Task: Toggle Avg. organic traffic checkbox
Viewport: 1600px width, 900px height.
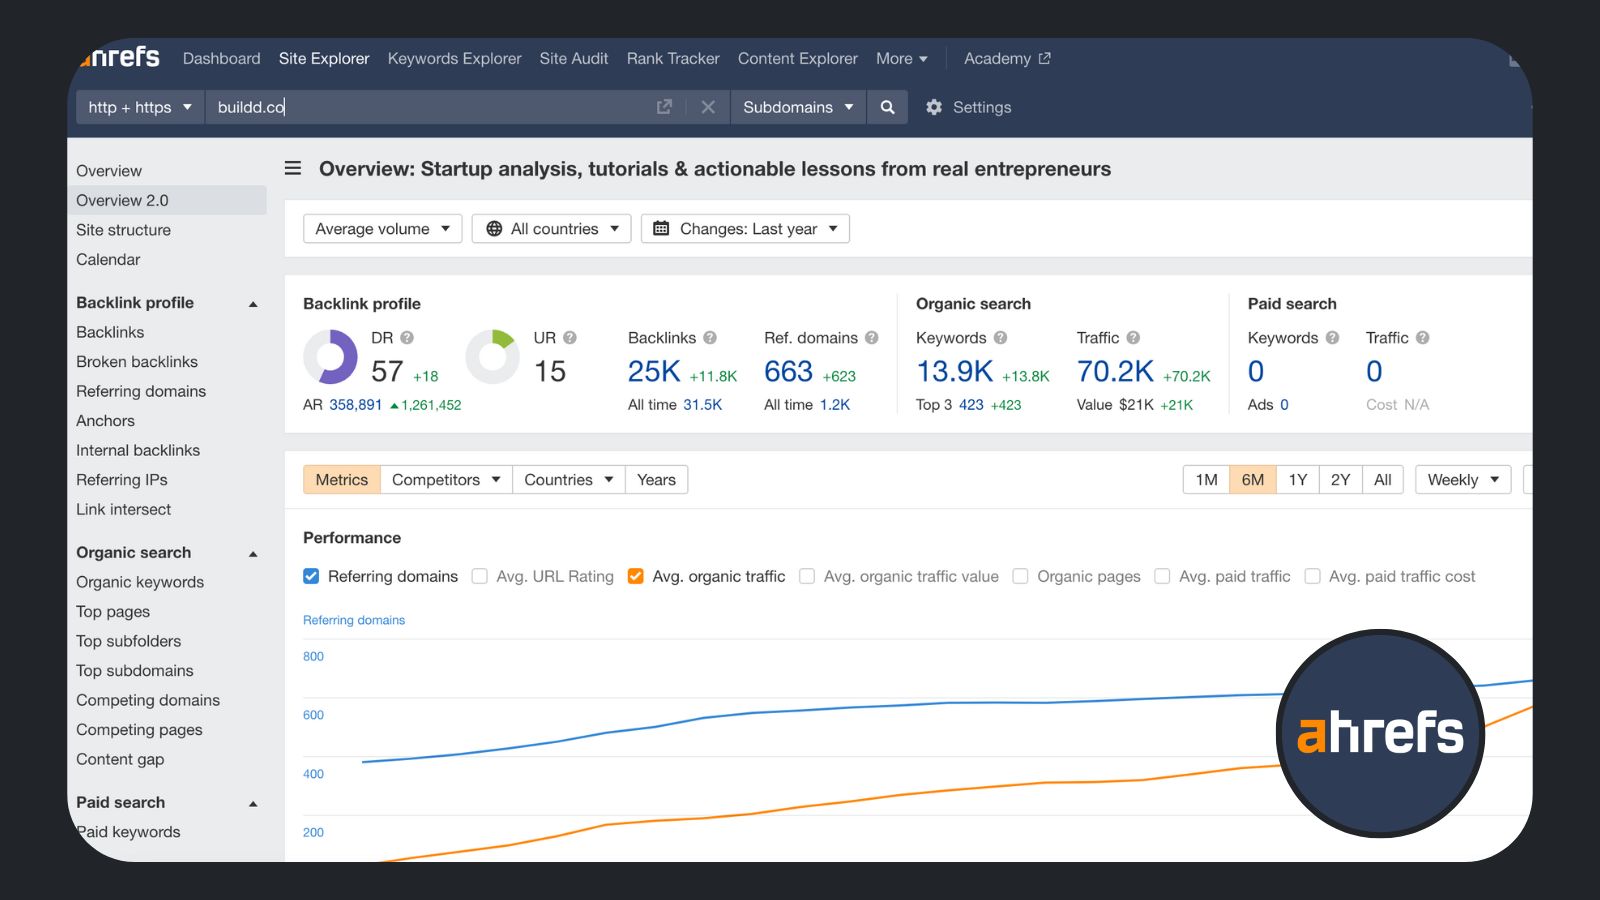Action: pos(635,576)
